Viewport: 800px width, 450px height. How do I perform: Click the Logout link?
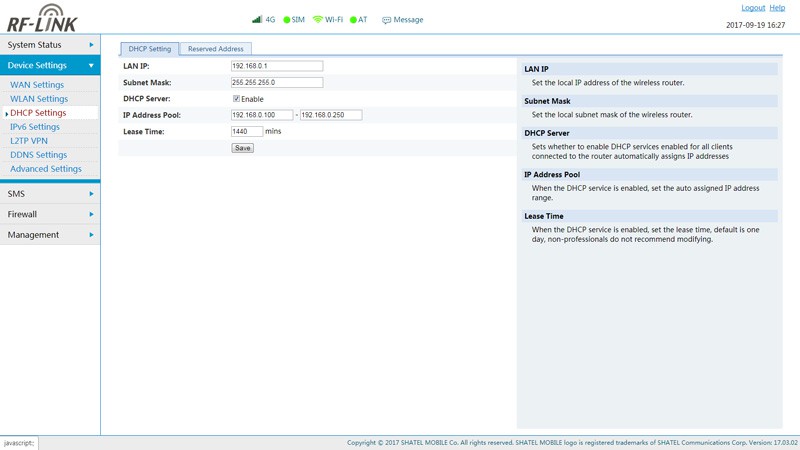coord(752,8)
